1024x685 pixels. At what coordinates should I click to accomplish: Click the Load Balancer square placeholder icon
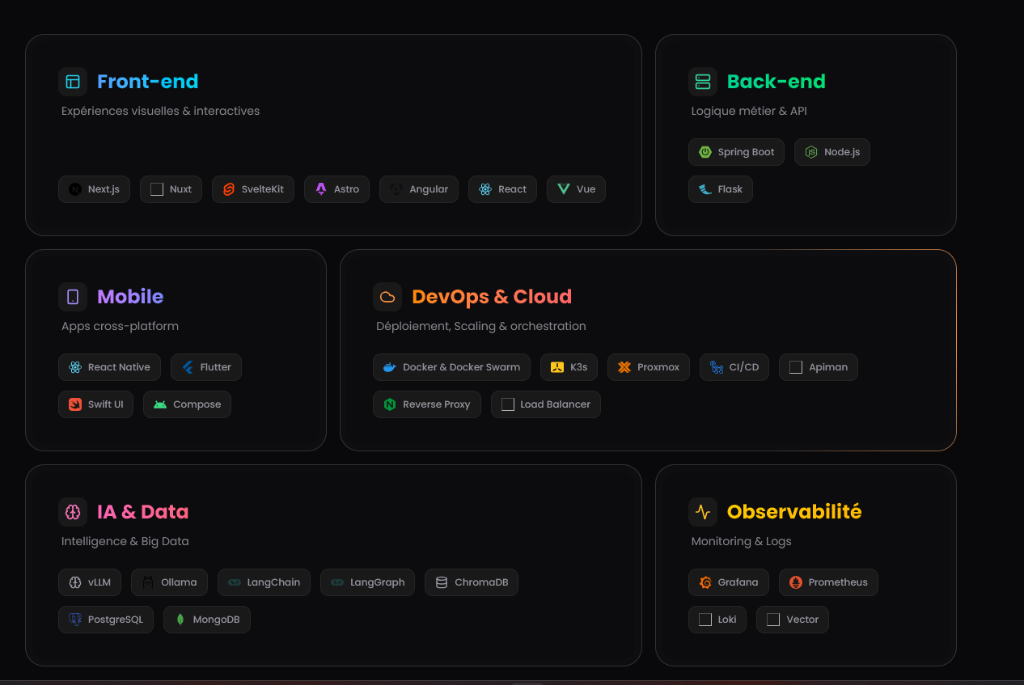point(508,405)
